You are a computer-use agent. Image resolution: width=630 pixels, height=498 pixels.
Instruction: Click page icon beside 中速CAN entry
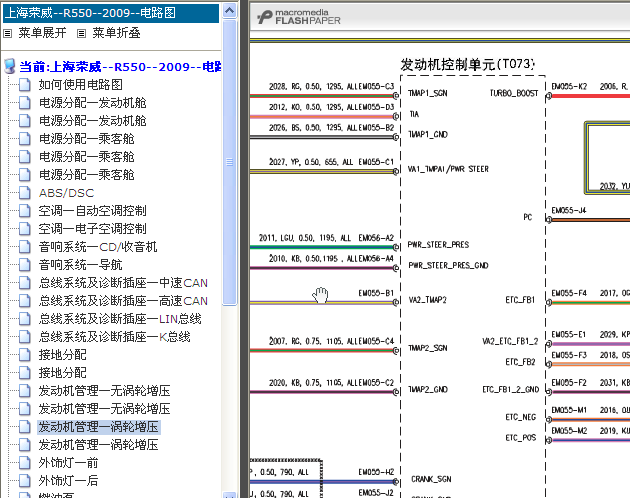point(25,283)
